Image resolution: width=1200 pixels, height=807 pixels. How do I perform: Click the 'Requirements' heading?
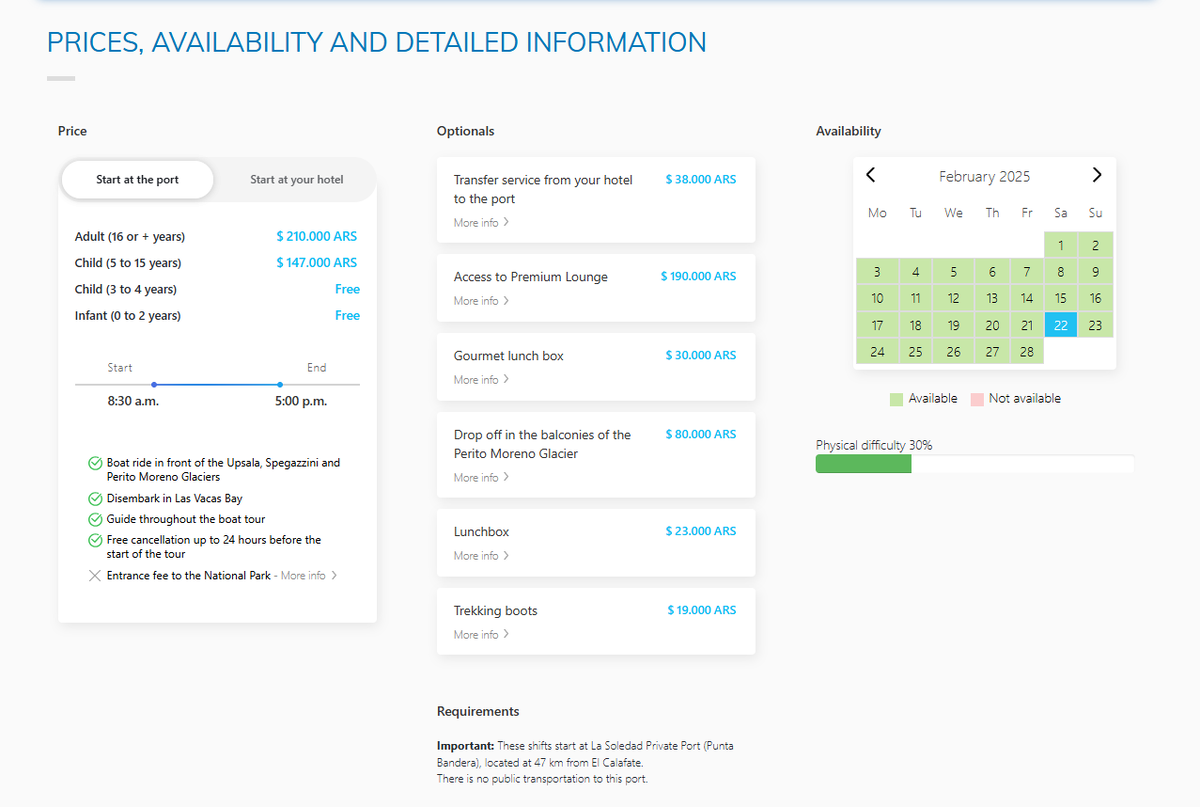coord(478,712)
